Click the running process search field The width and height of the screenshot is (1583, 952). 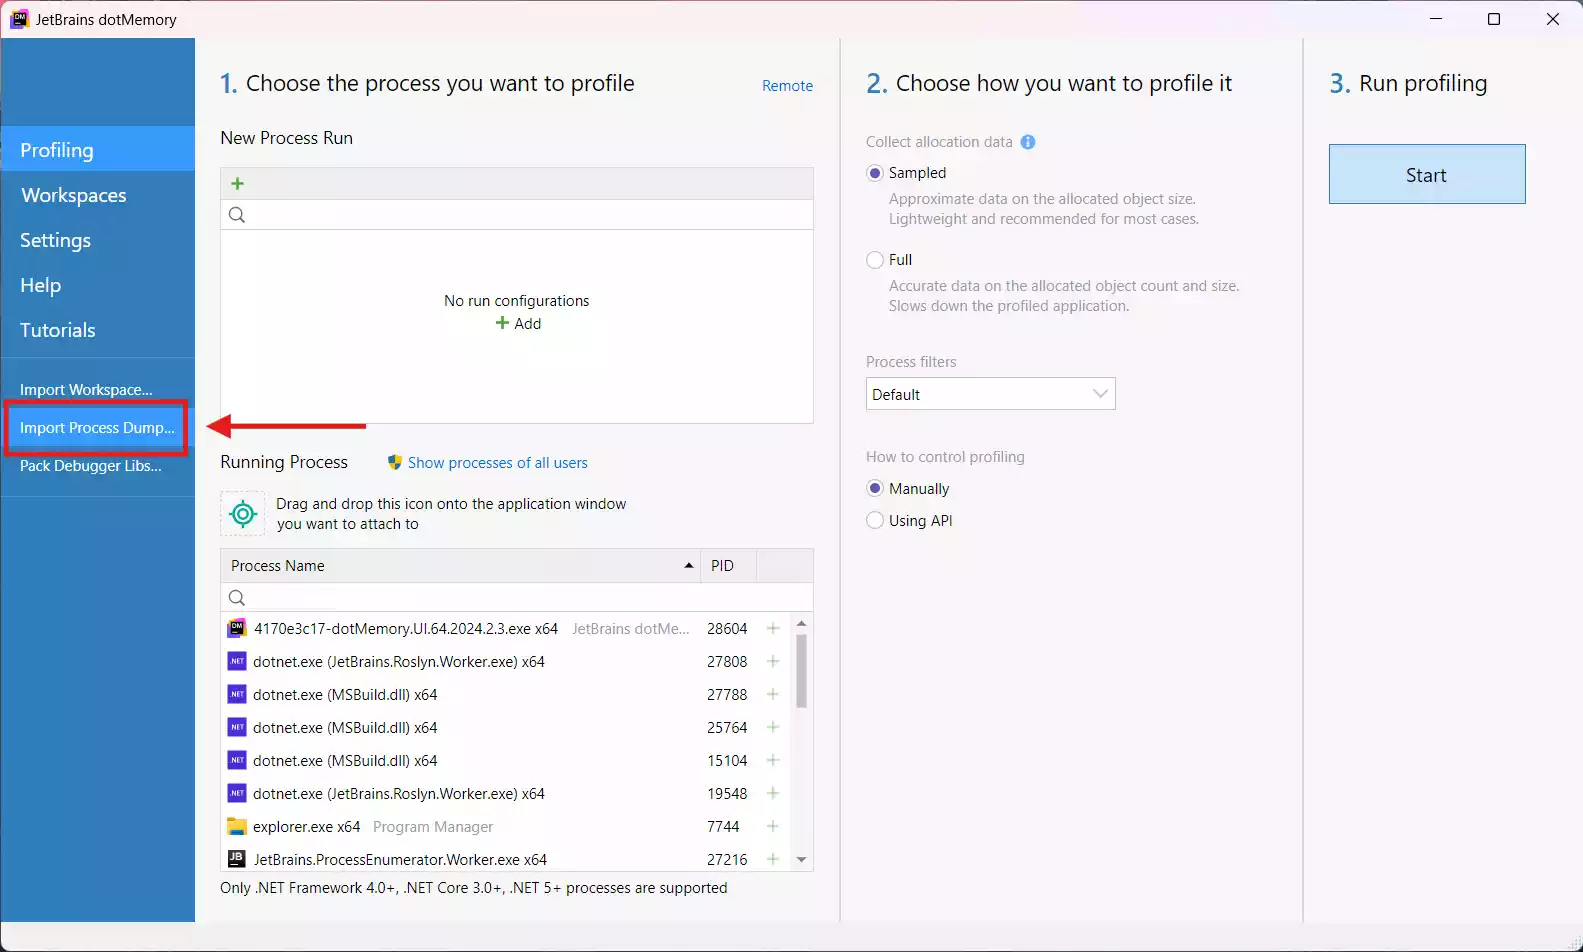pyautogui.click(x=517, y=598)
